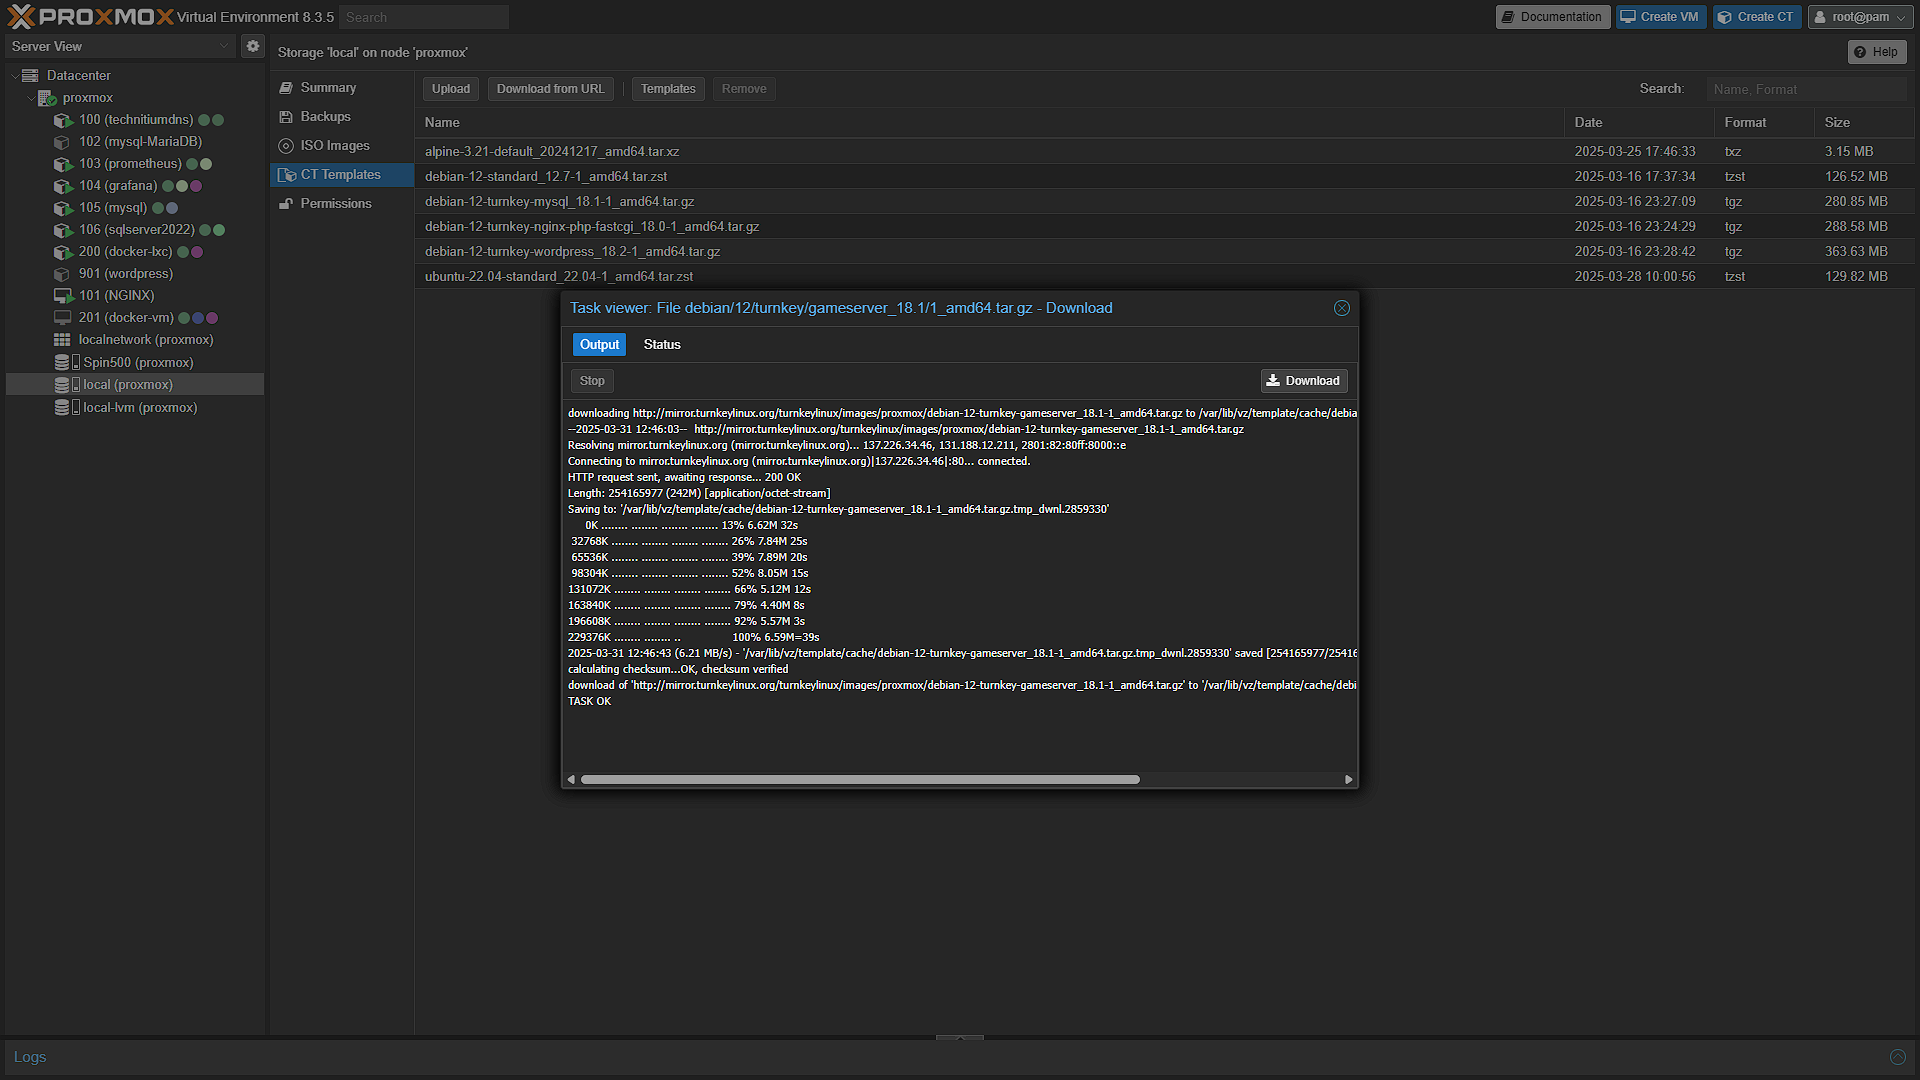Click the Upload button
The width and height of the screenshot is (1920, 1080).
point(451,89)
